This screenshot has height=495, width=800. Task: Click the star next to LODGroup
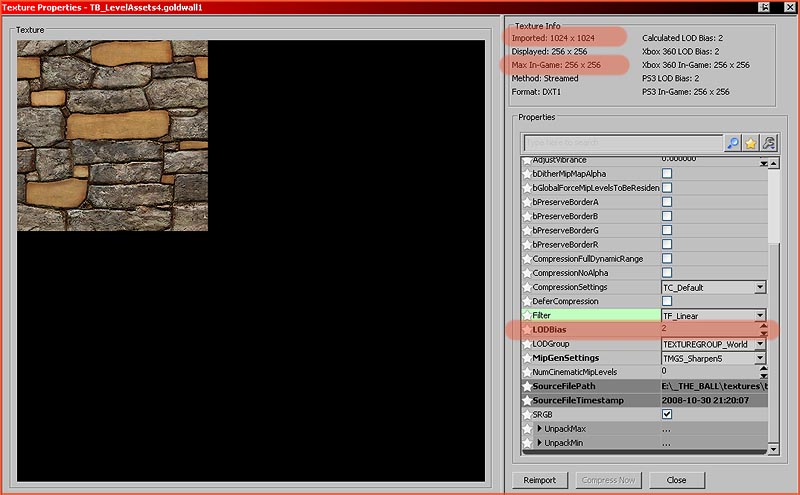click(x=527, y=344)
